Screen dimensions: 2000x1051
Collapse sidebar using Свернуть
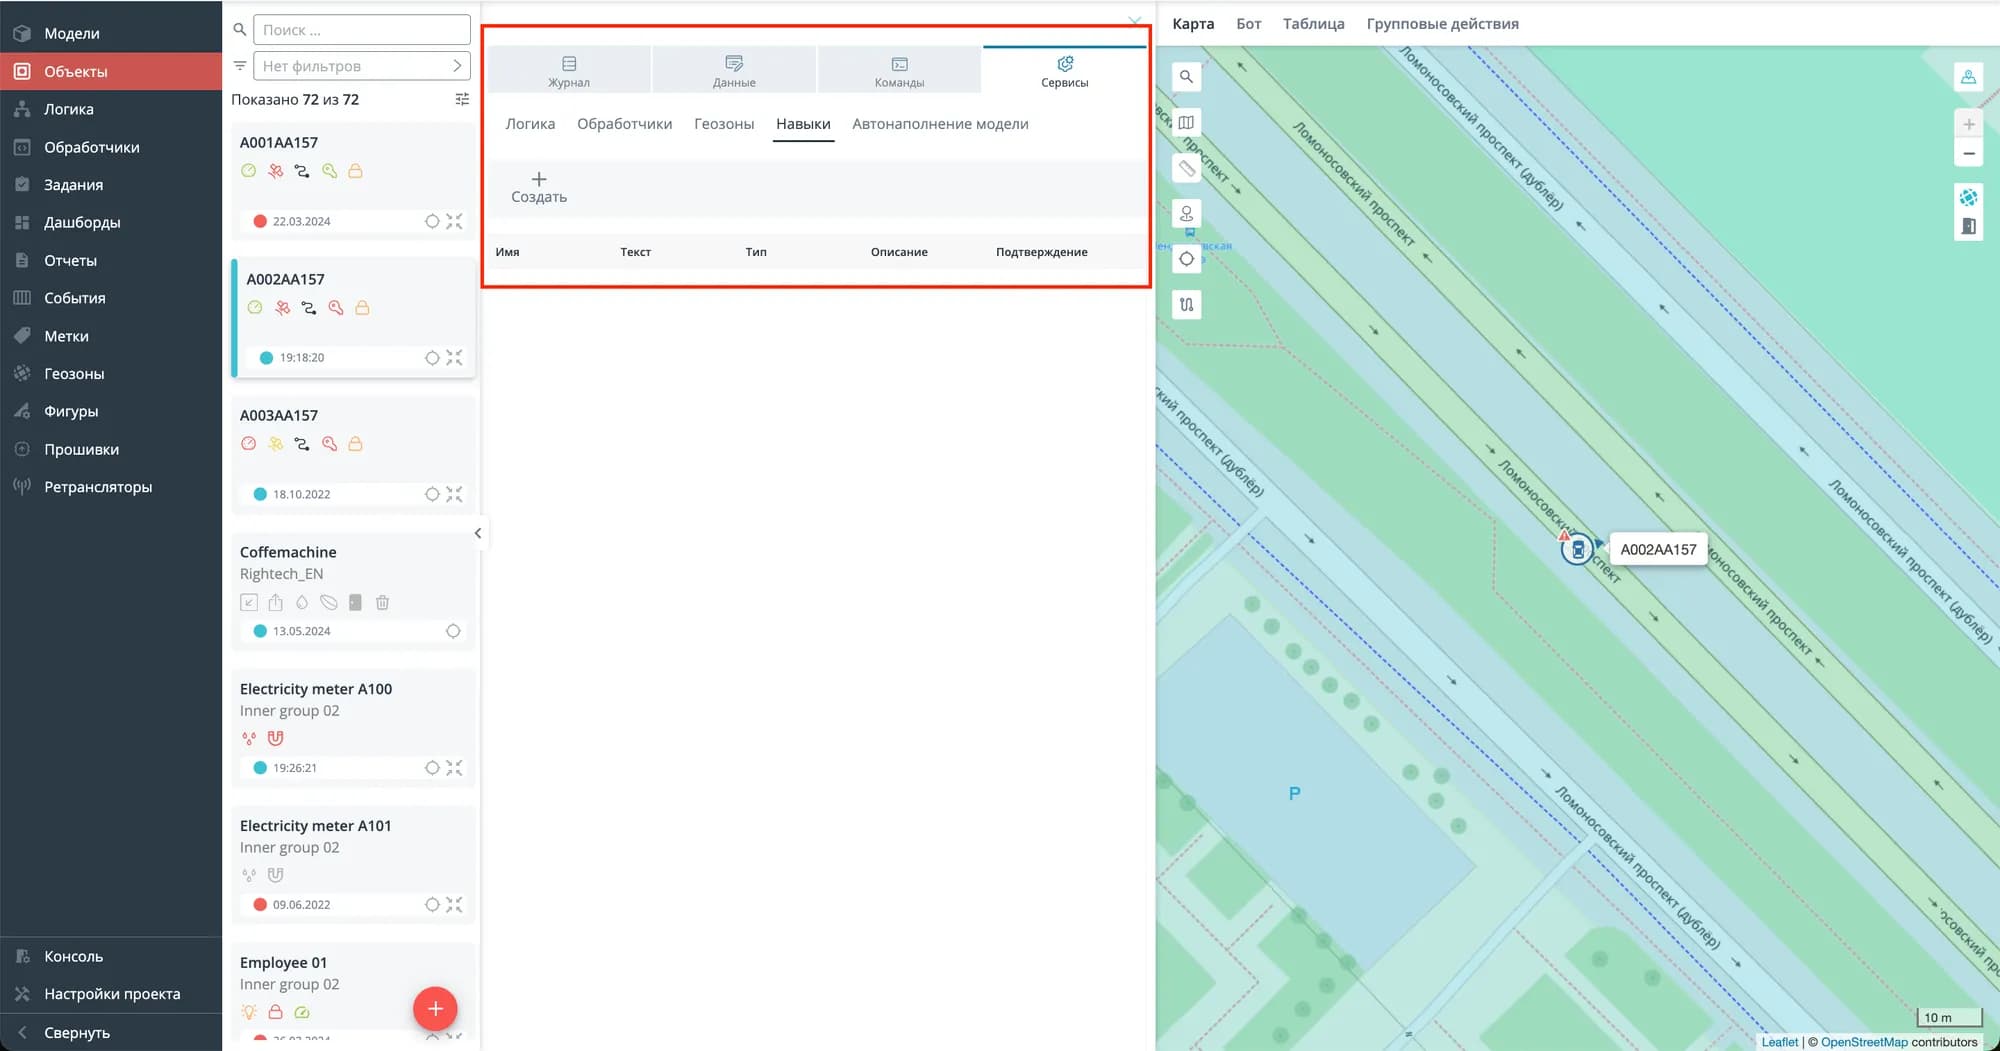(77, 1032)
